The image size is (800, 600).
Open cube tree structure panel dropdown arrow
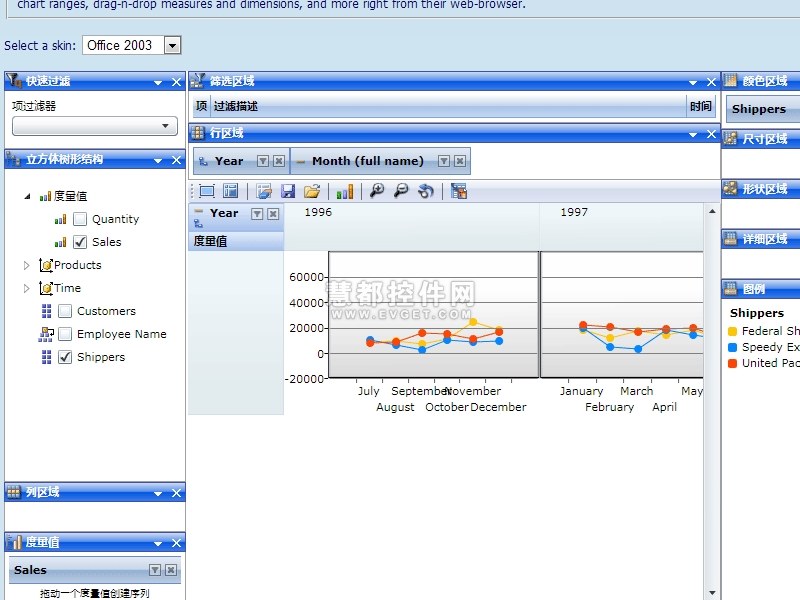pyautogui.click(x=158, y=160)
